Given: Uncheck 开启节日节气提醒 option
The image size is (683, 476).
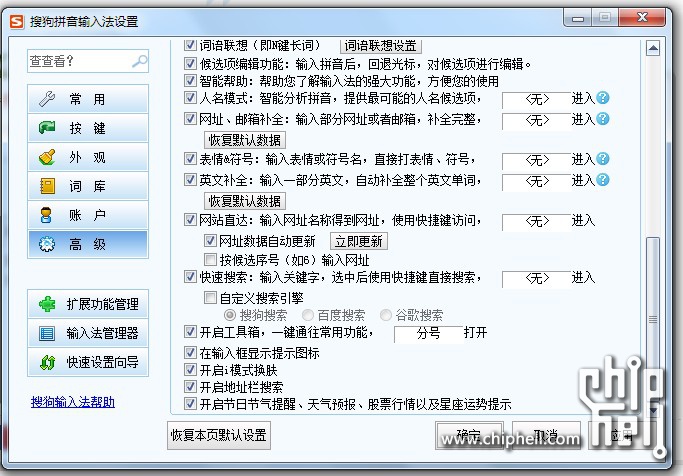Looking at the screenshot, I should click(190, 404).
